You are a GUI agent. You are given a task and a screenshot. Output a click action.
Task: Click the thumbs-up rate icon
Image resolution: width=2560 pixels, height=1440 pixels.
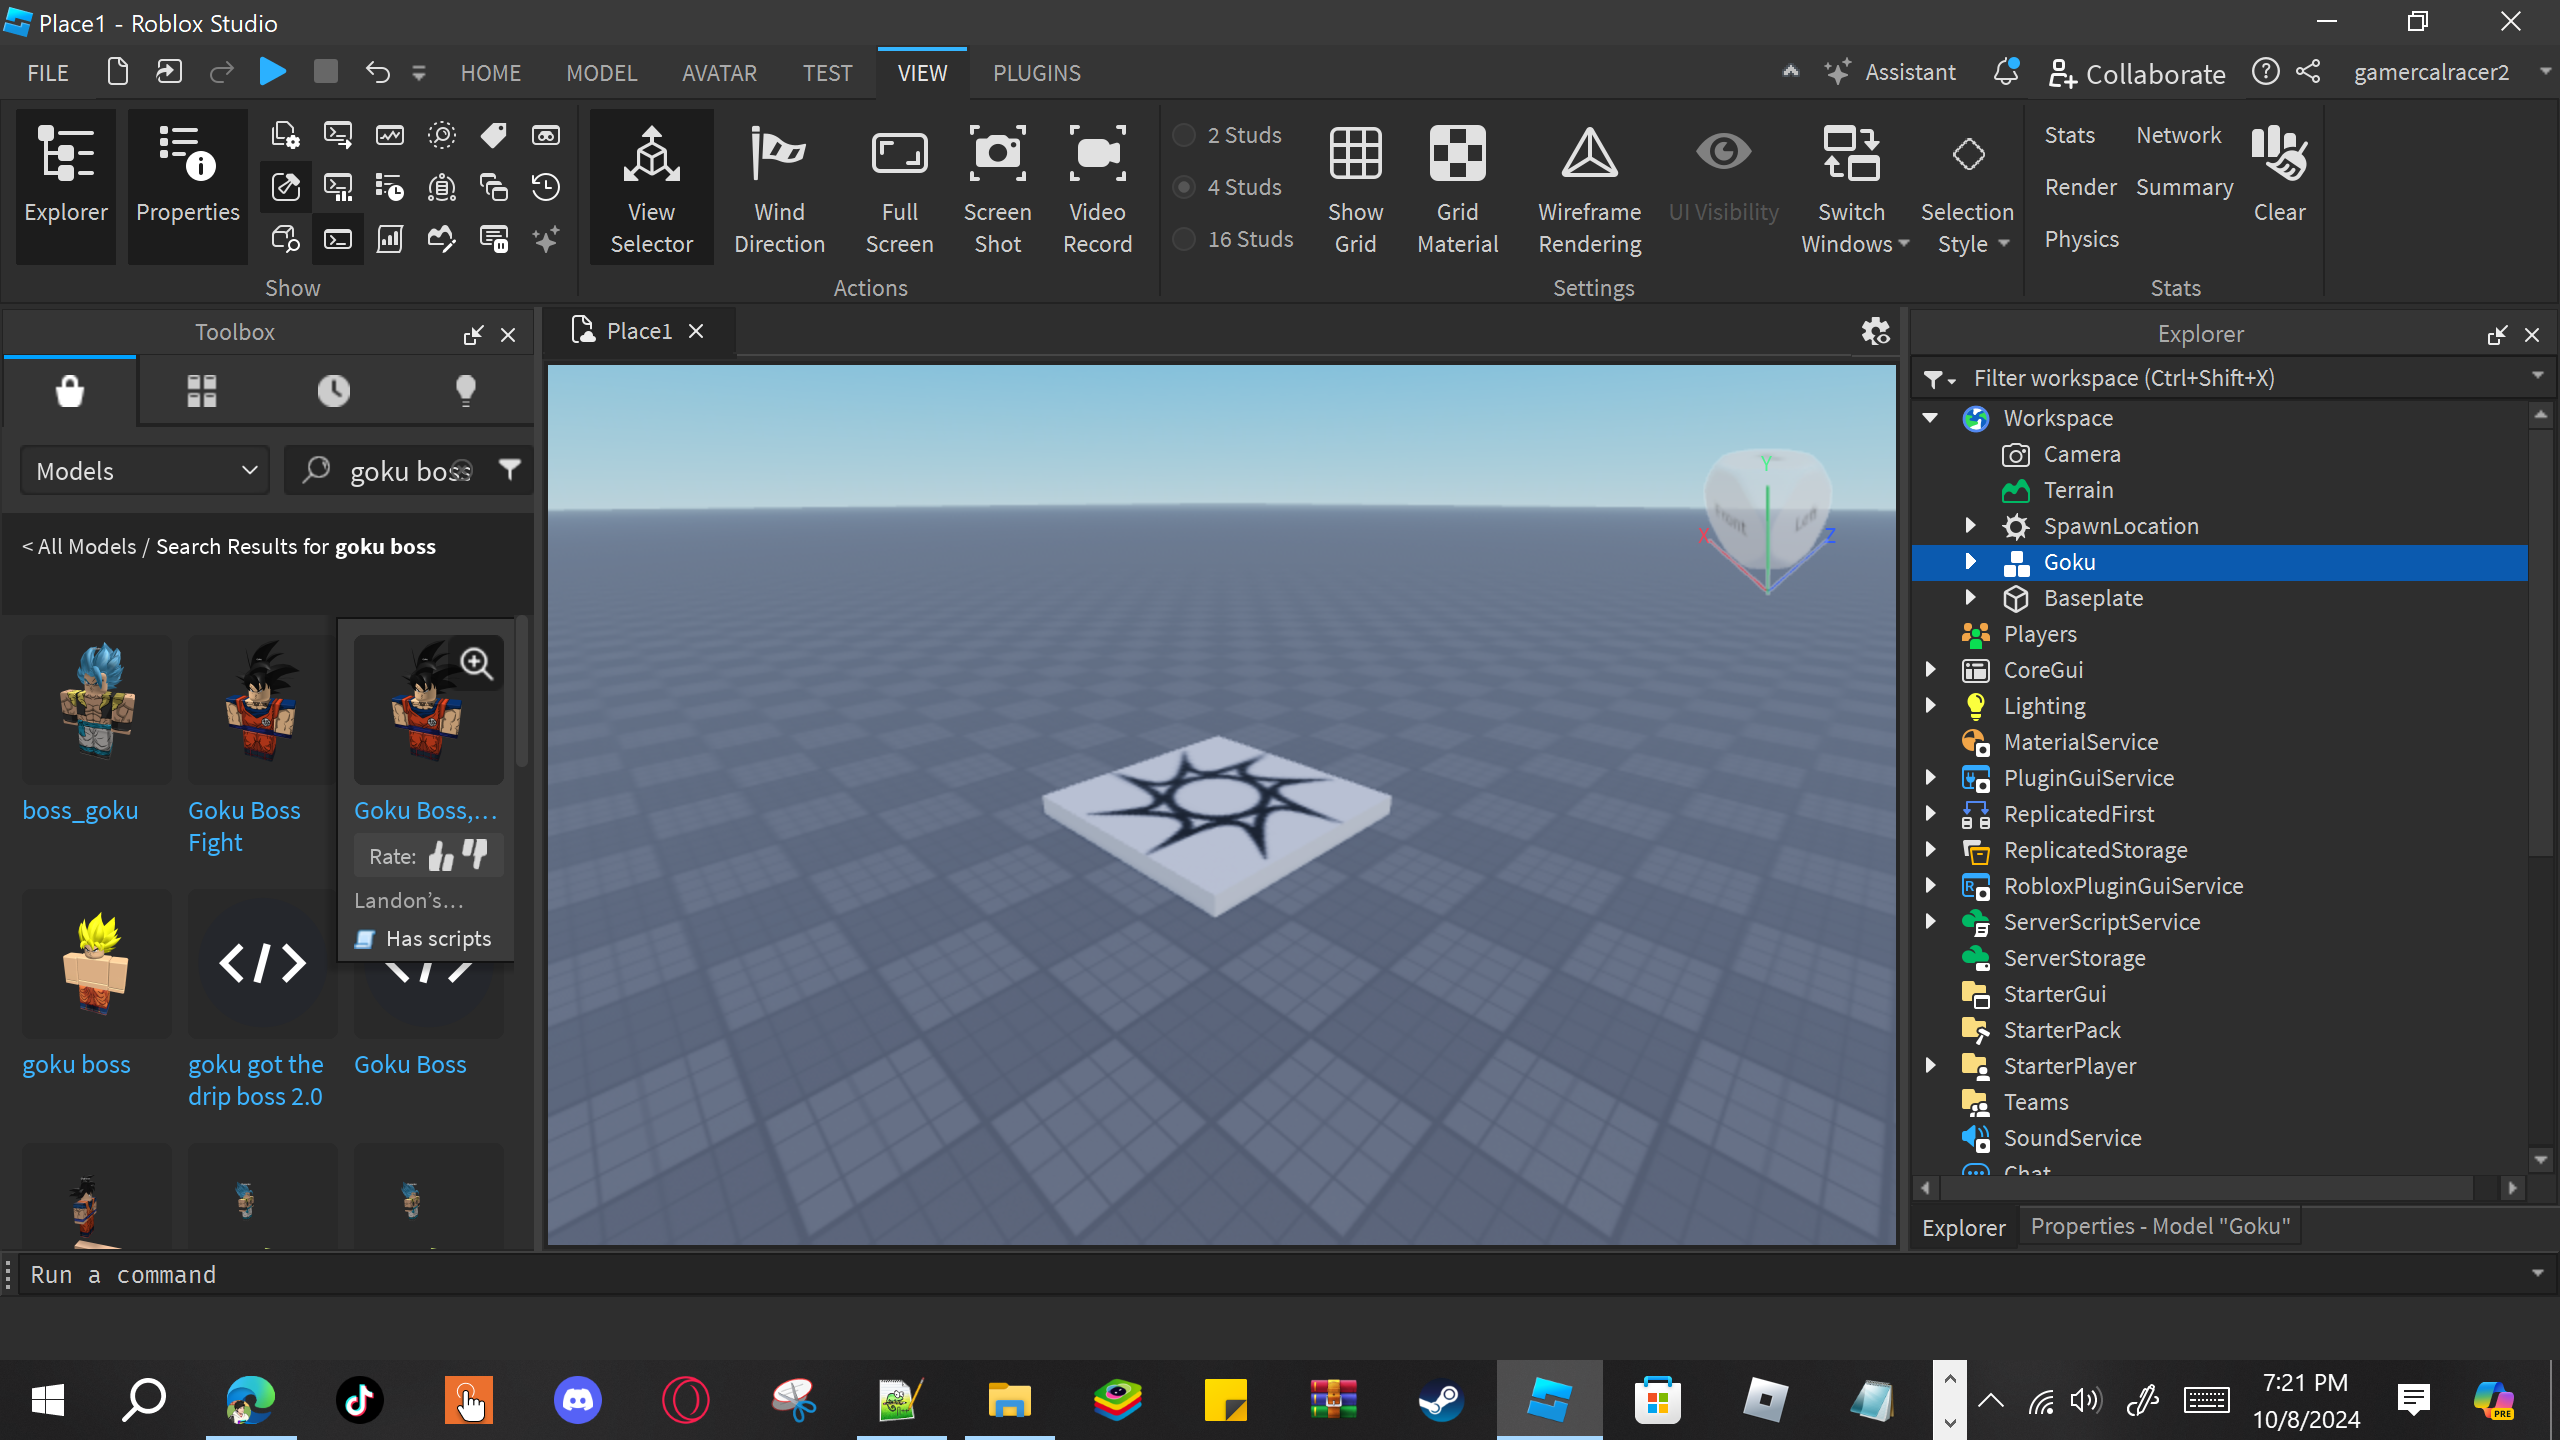[x=441, y=856]
